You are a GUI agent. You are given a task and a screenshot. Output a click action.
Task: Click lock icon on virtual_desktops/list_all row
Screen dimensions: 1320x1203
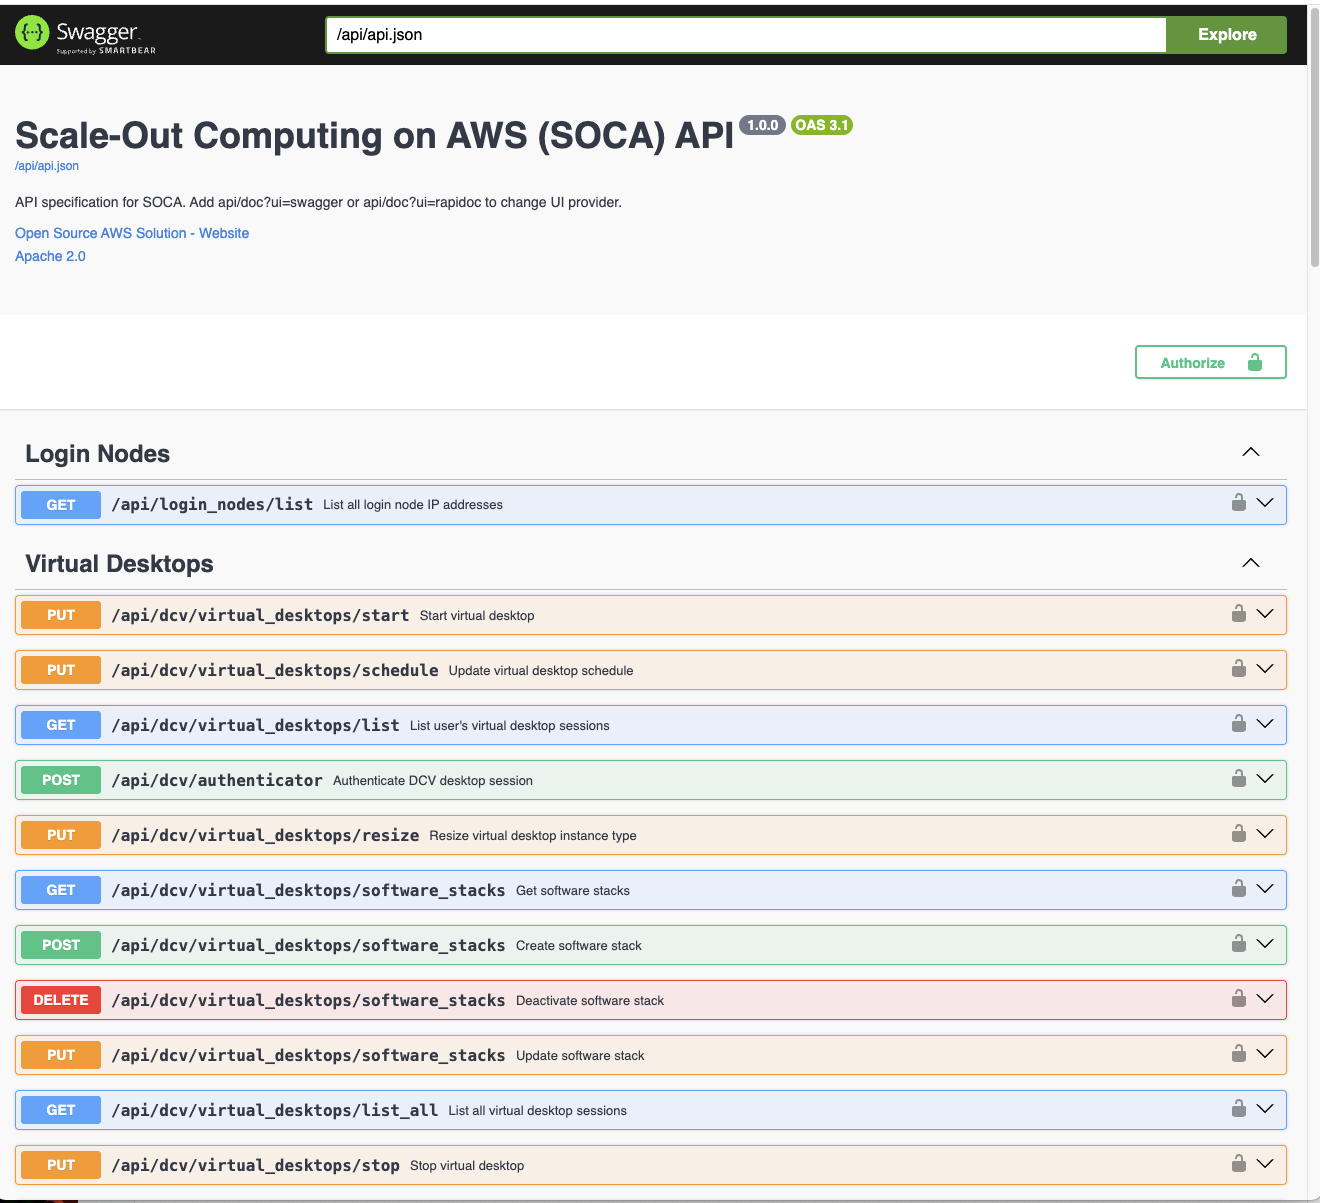[1238, 1109]
